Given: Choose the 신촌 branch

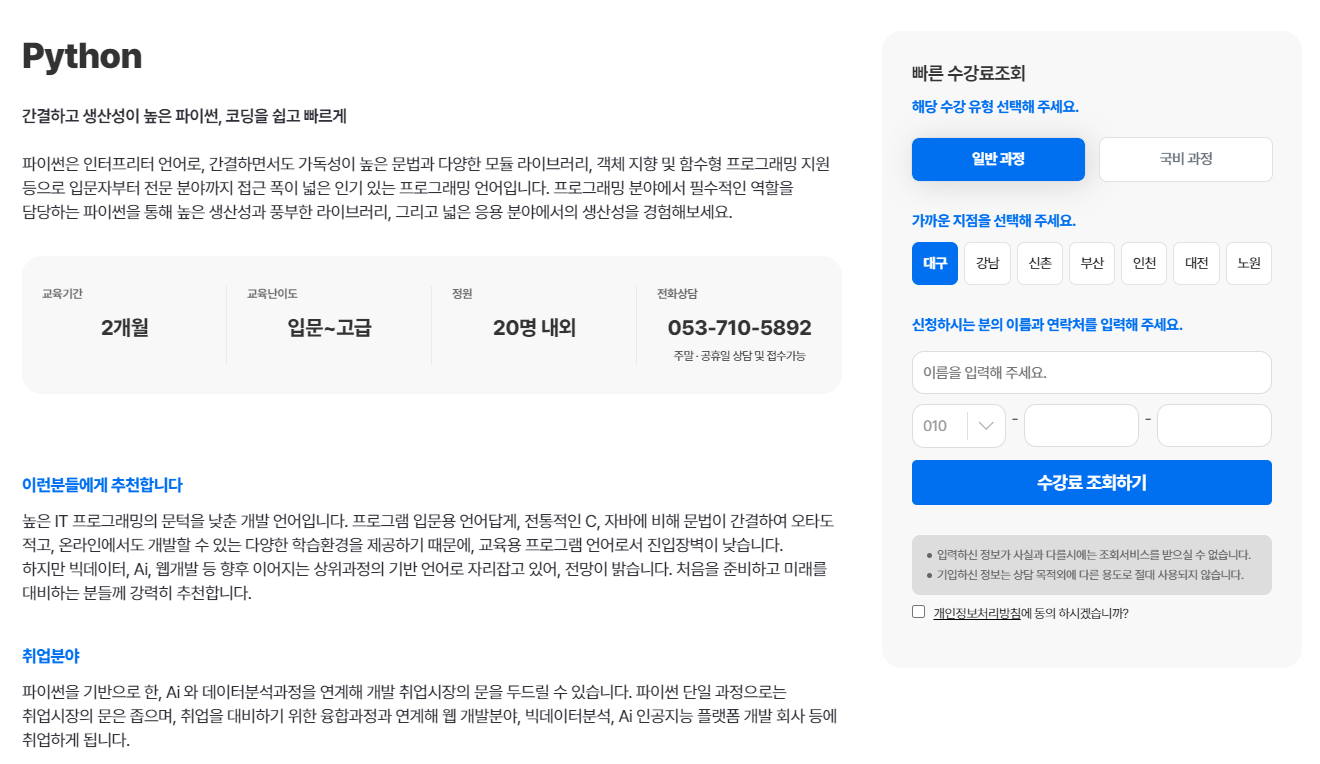Looking at the screenshot, I should point(1040,263).
